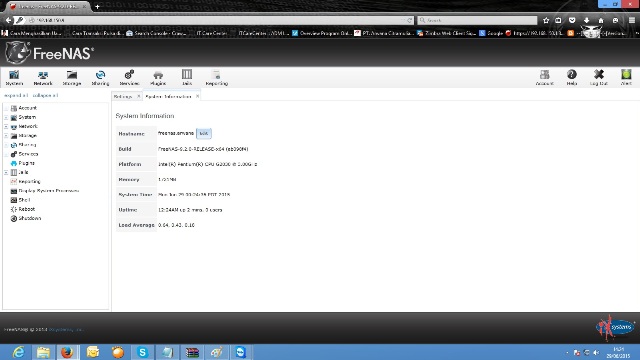Click the Firefox taskbar icon

point(67,352)
